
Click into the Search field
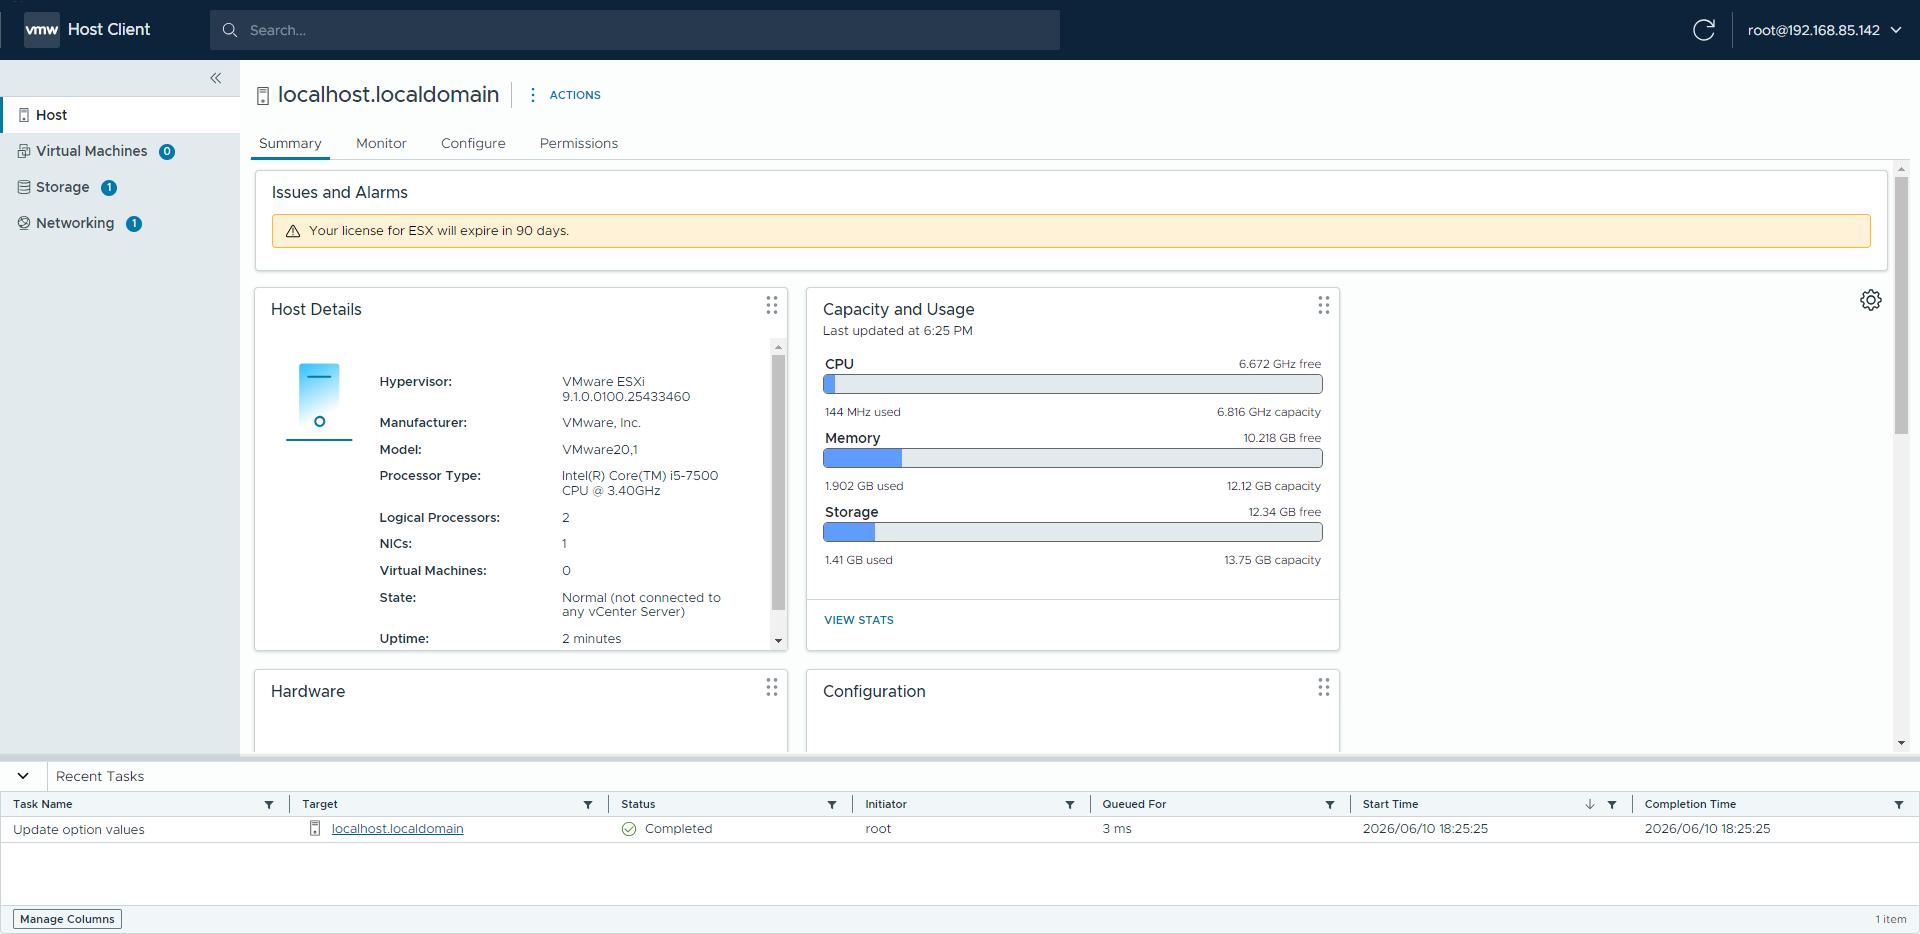coord(635,30)
